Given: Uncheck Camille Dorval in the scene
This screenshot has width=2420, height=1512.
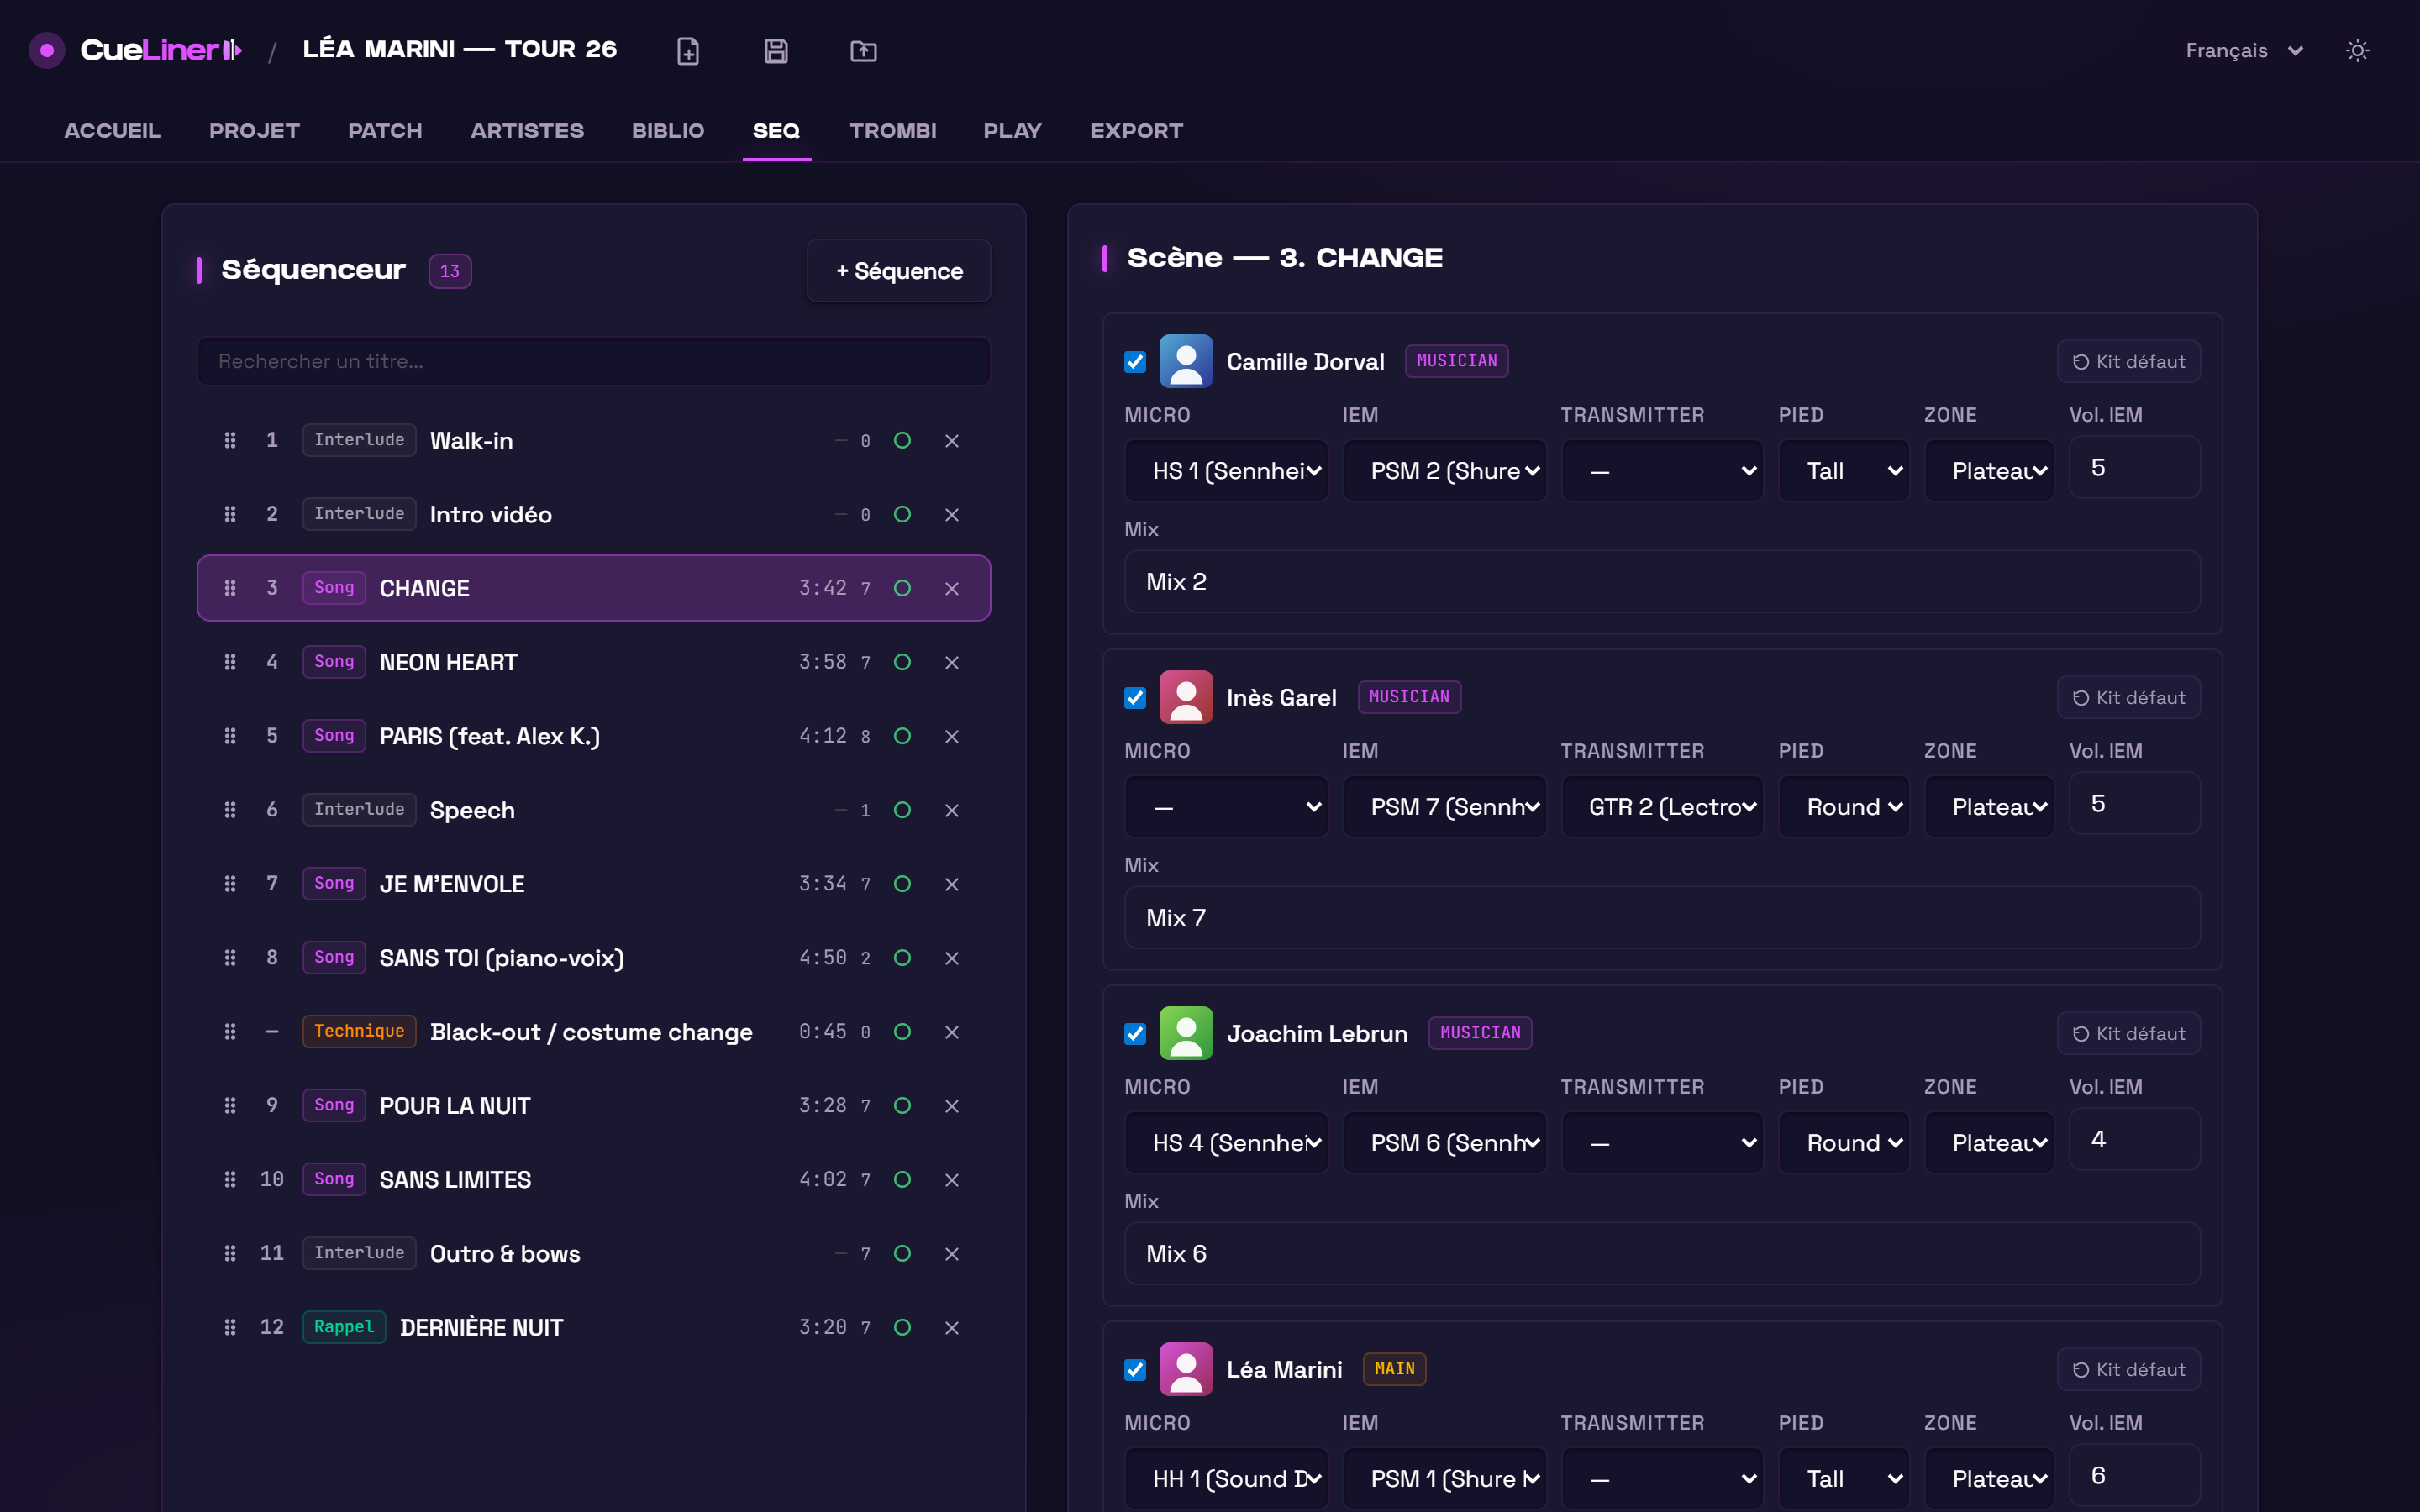Looking at the screenshot, I should coord(1135,362).
